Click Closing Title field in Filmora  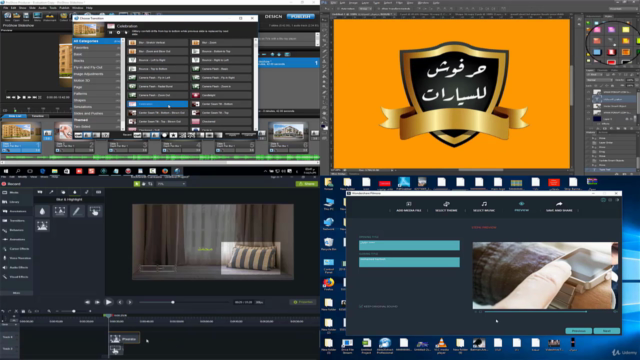(x=409, y=262)
